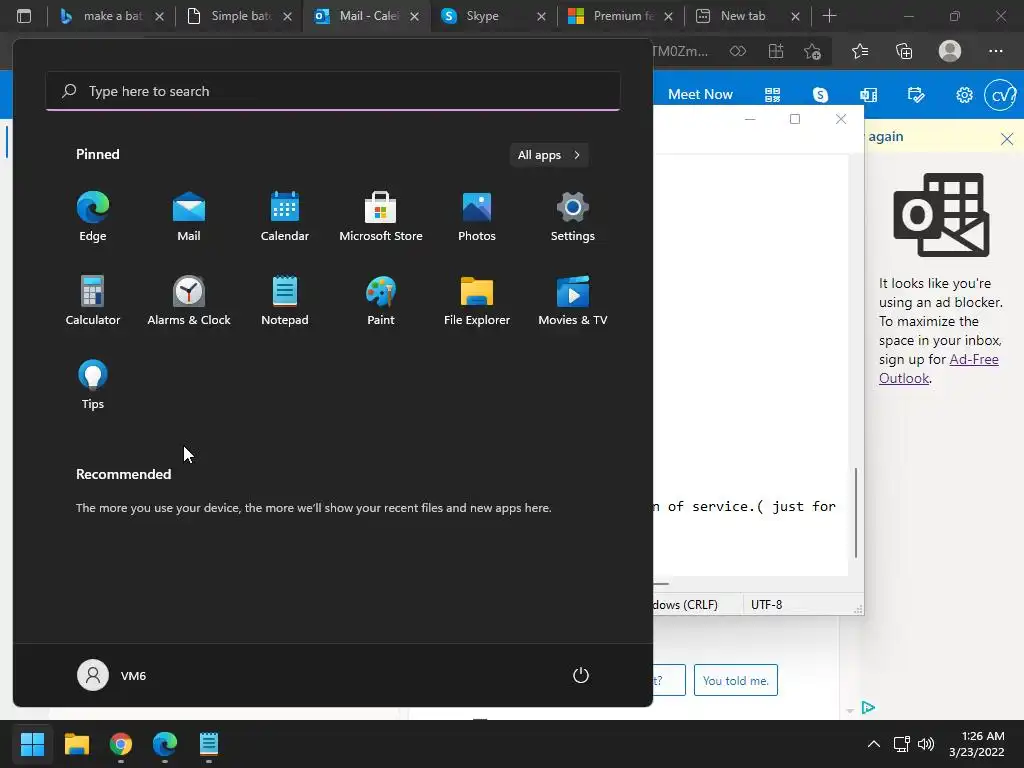Follow the Ad-Free Outlook link
This screenshot has width=1024, height=768.
tap(938, 368)
